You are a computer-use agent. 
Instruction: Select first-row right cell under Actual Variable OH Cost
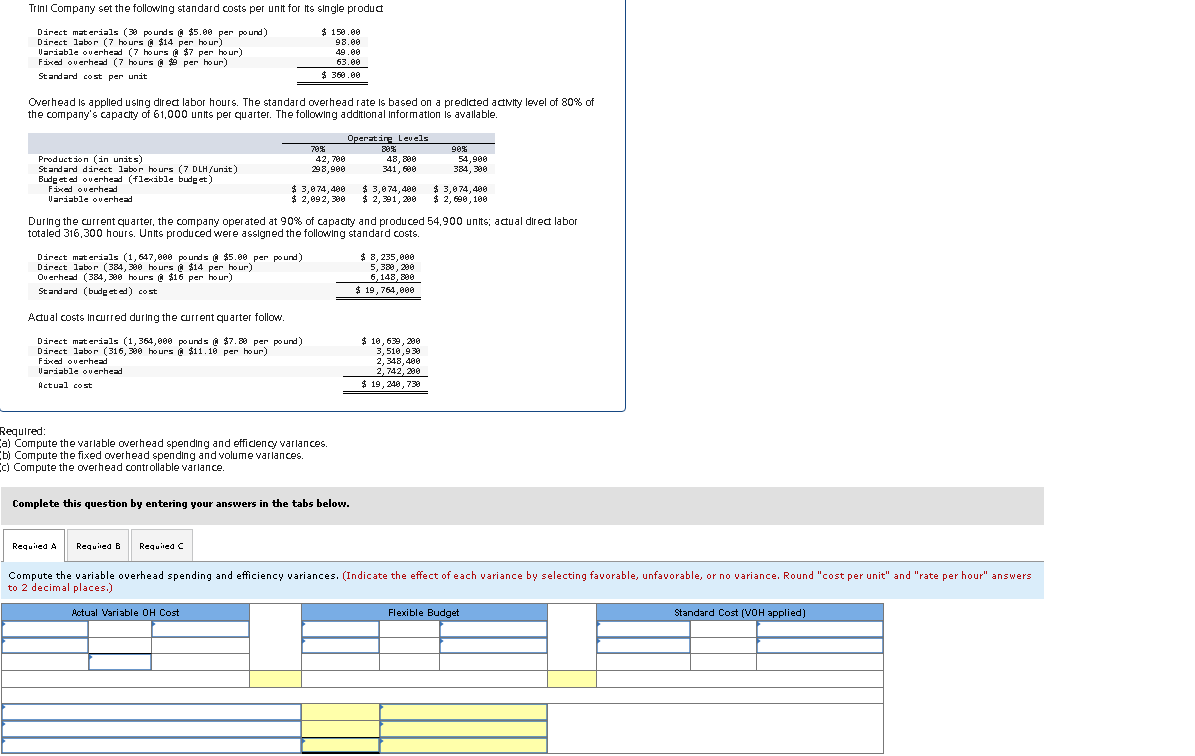pyautogui.click(x=200, y=629)
